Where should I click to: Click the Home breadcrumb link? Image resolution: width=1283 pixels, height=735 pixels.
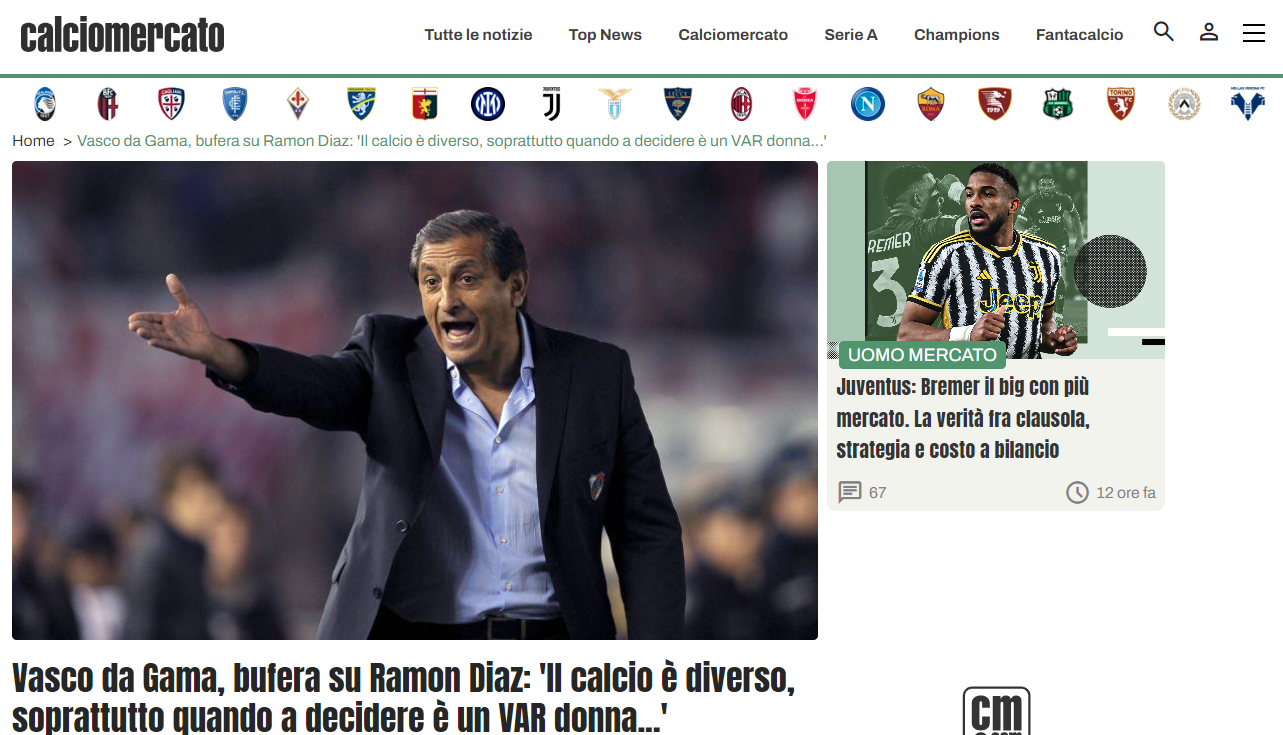tap(33, 141)
